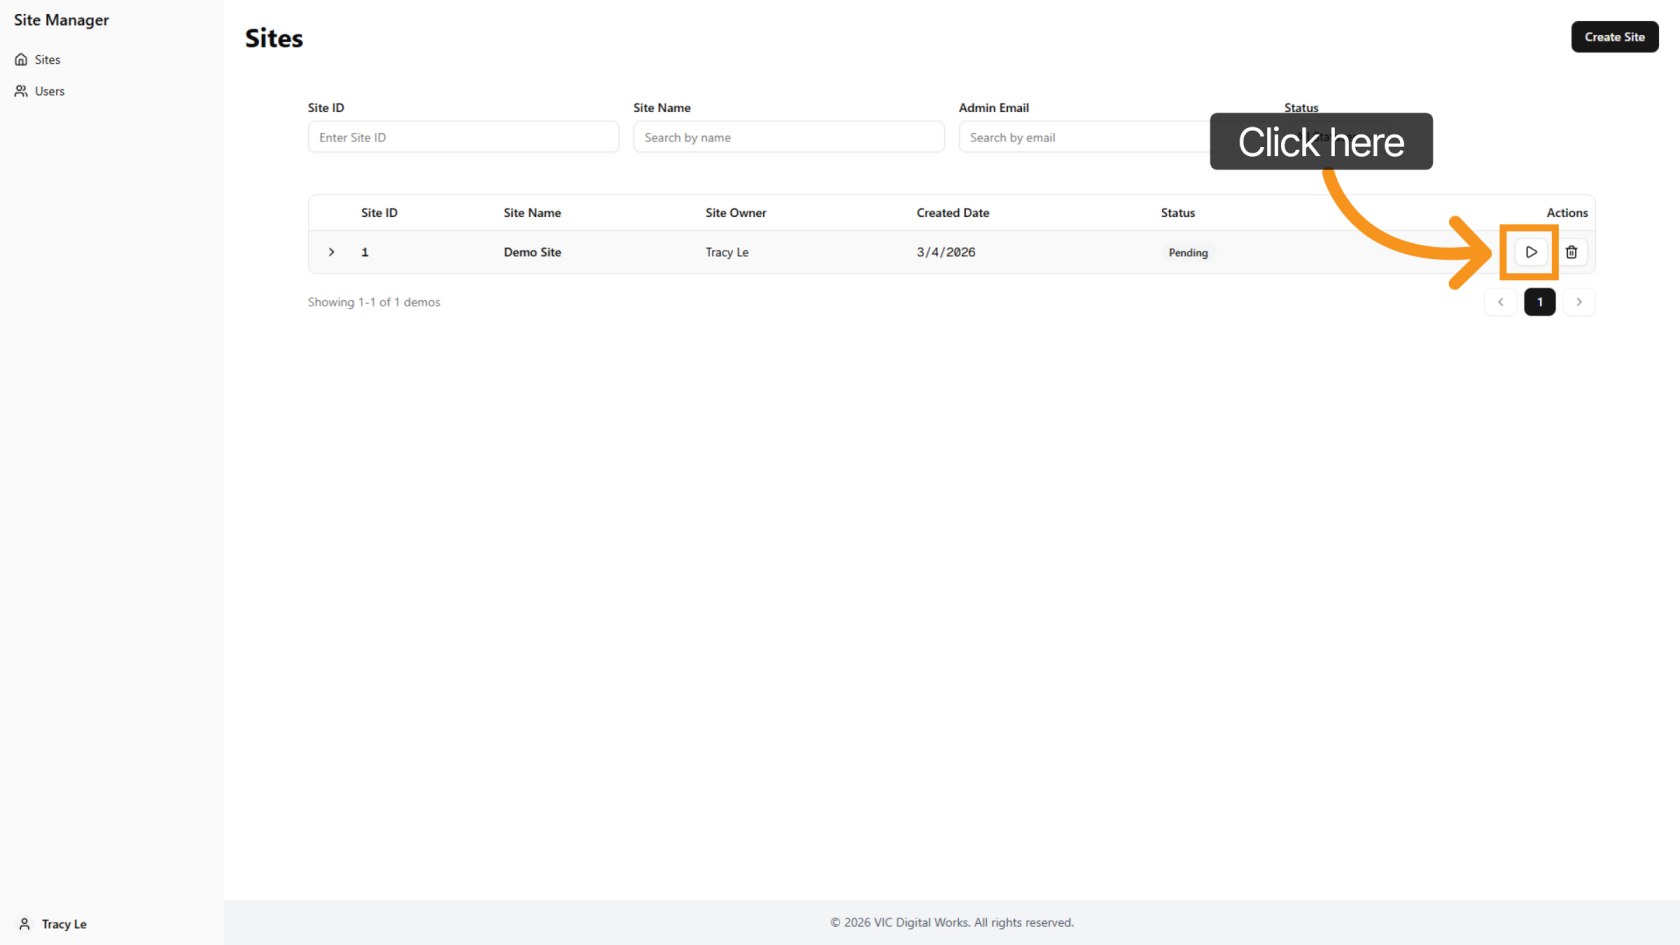Go to previous page with left chevron
The width and height of the screenshot is (1680, 945).
coord(1500,302)
